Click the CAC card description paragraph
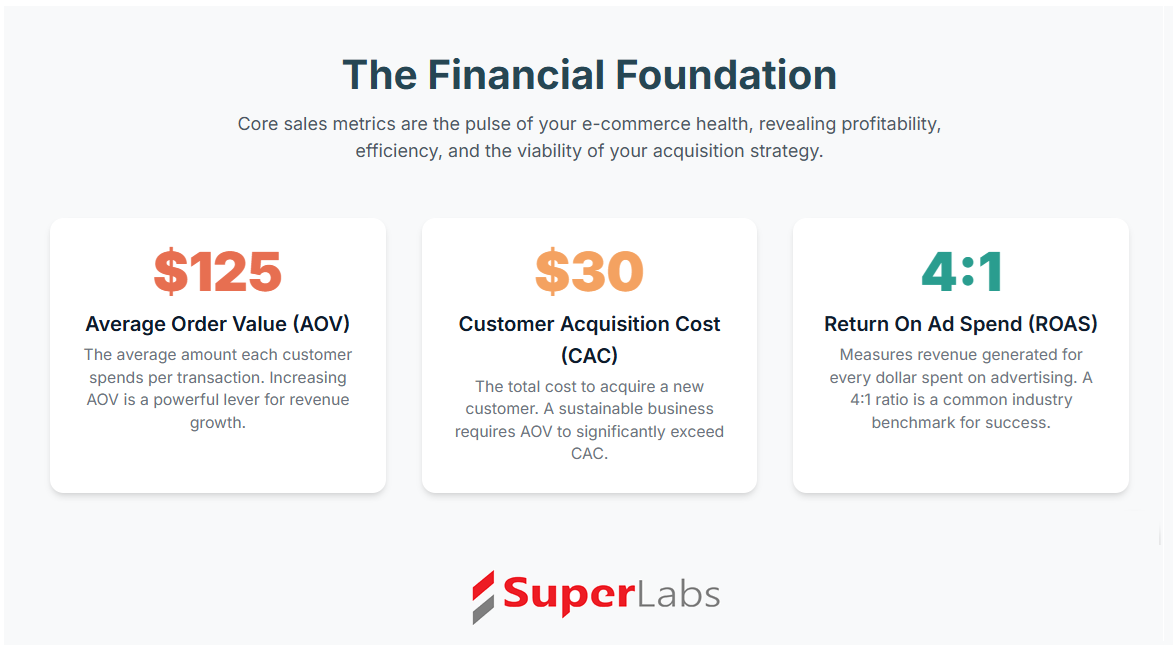Image resolution: width=1173 pixels, height=645 pixels. 589,420
